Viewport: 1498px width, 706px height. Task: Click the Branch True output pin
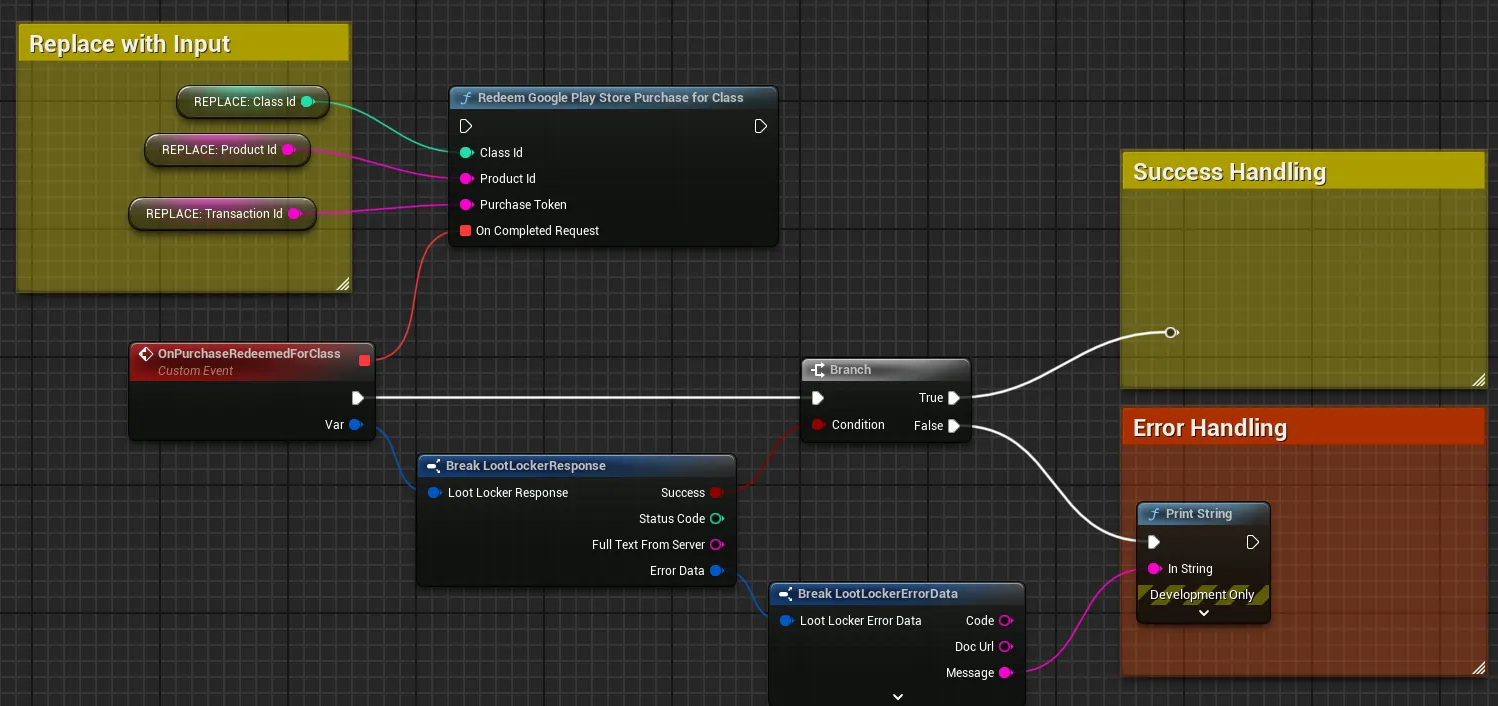point(954,398)
